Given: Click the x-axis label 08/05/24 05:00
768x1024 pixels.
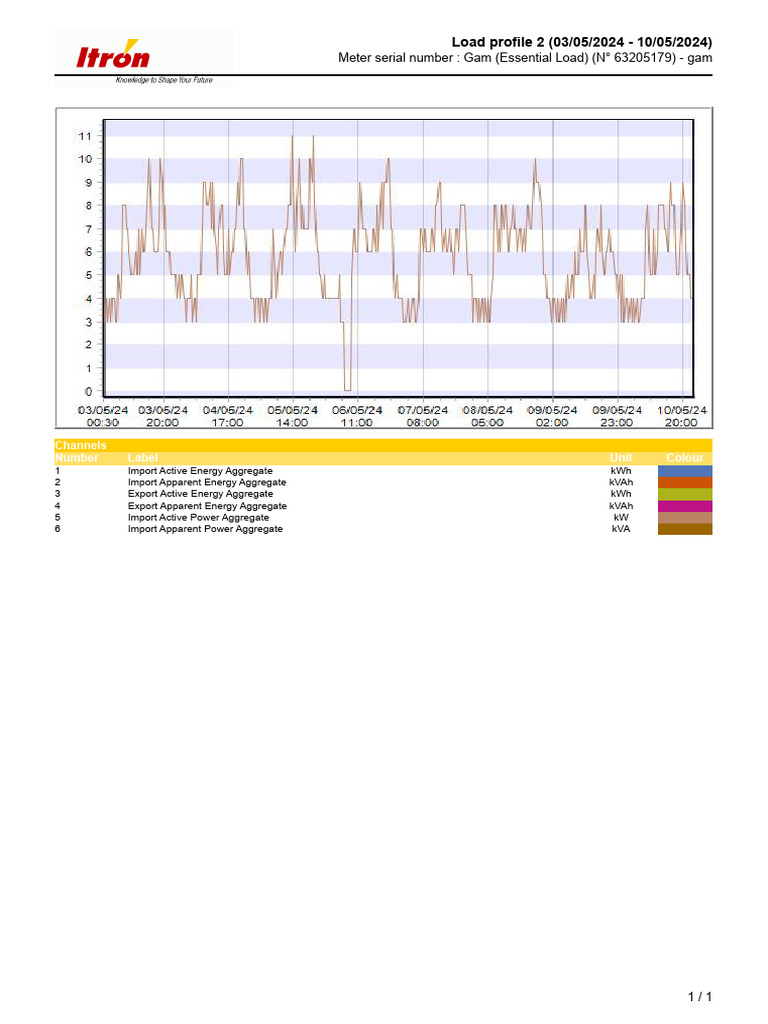Looking at the screenshot, I should coord(487,416).
